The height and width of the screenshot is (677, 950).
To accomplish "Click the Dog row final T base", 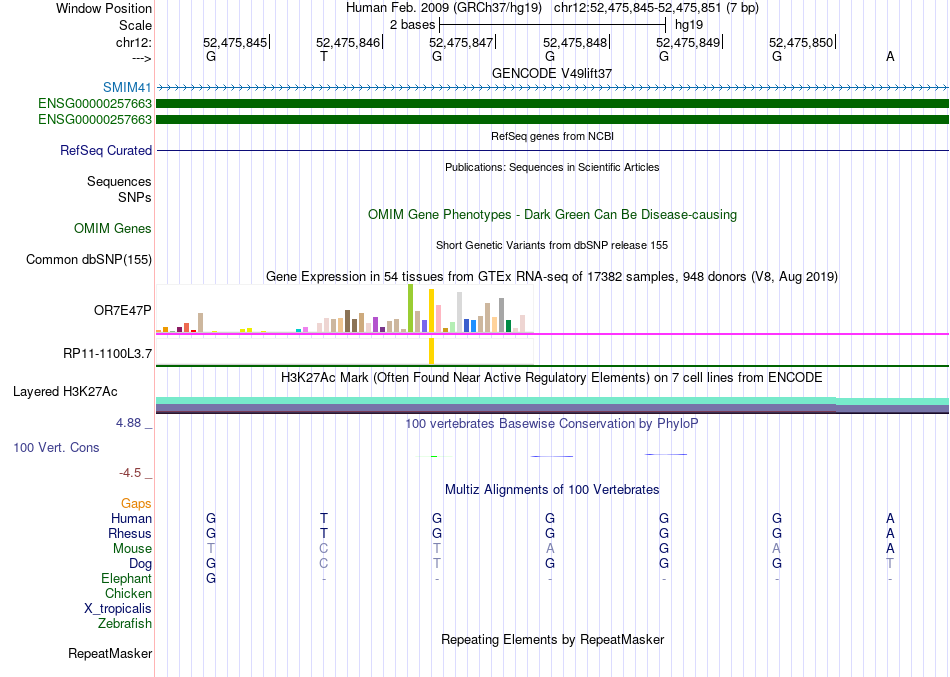I will coord(890,564).
